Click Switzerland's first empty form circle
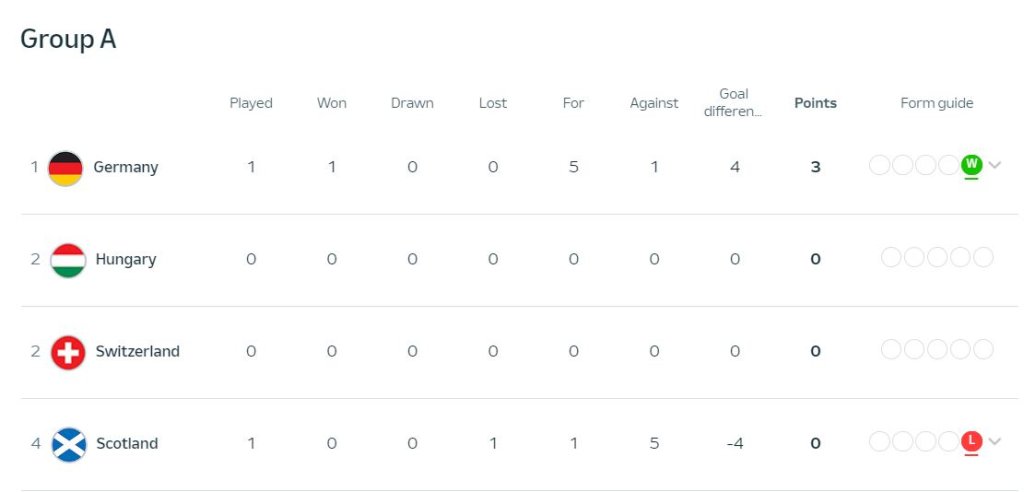Screen dimensions: 1024x492 891,350
